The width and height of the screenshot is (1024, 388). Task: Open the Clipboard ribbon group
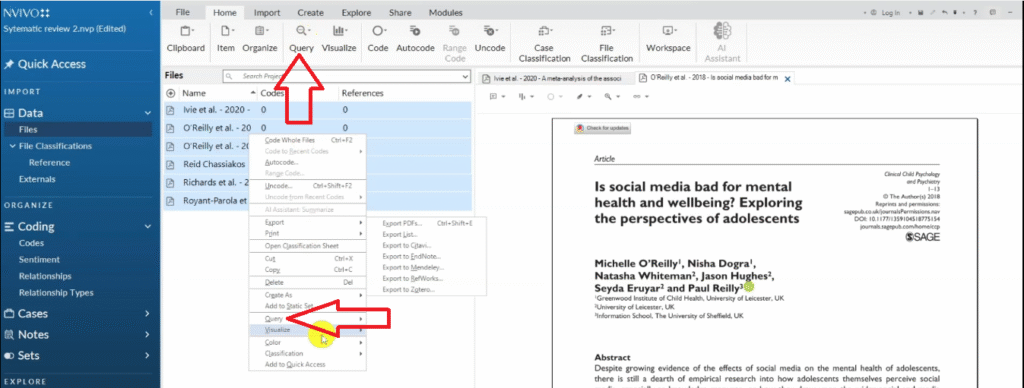pyautogui.click(x=185, y=39)
